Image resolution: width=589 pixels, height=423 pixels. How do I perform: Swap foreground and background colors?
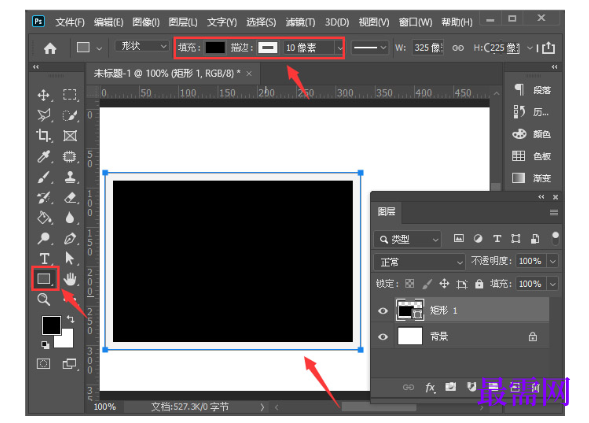70,319
